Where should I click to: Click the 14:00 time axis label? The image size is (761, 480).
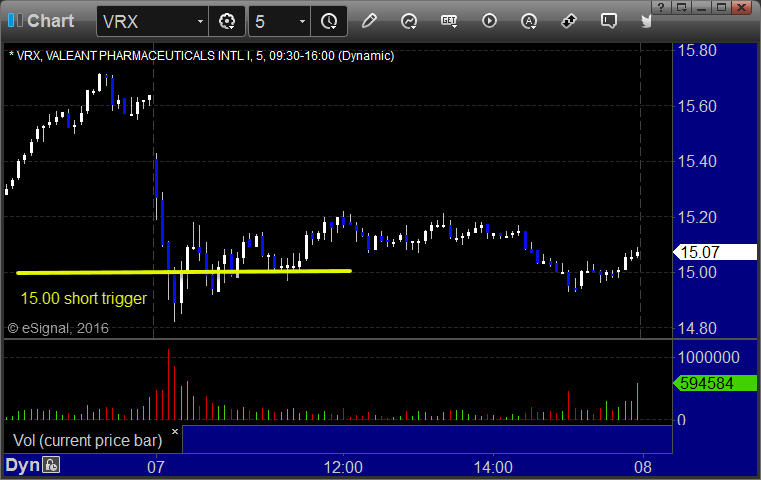click(x=493, y=467)
